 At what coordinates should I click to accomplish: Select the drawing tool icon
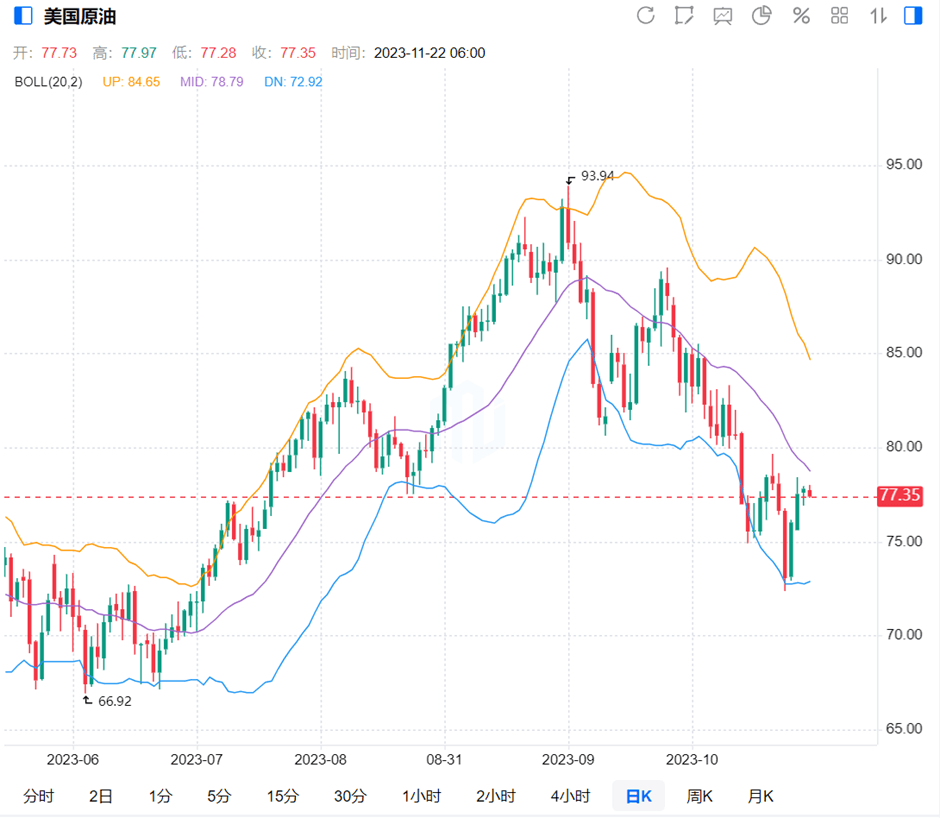pos(684,16)
